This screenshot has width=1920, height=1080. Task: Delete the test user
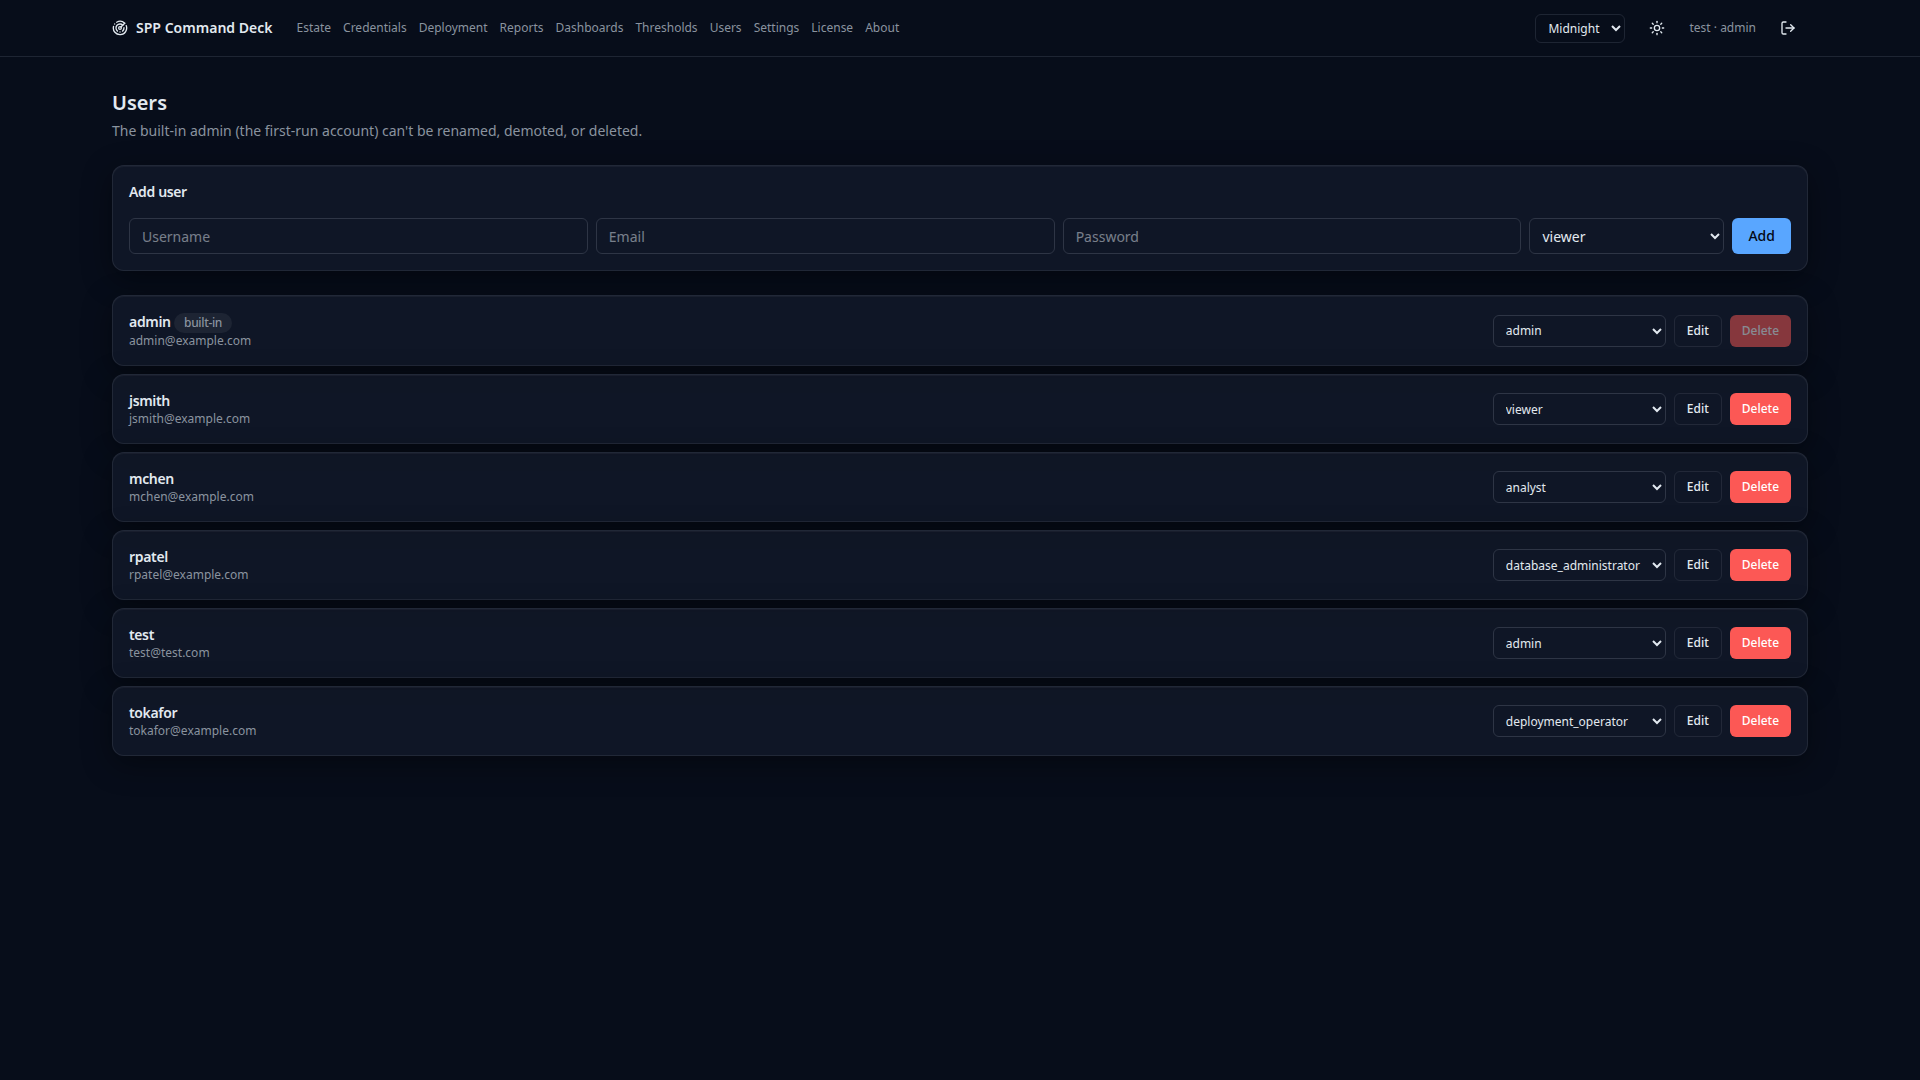coord(1760,643)
